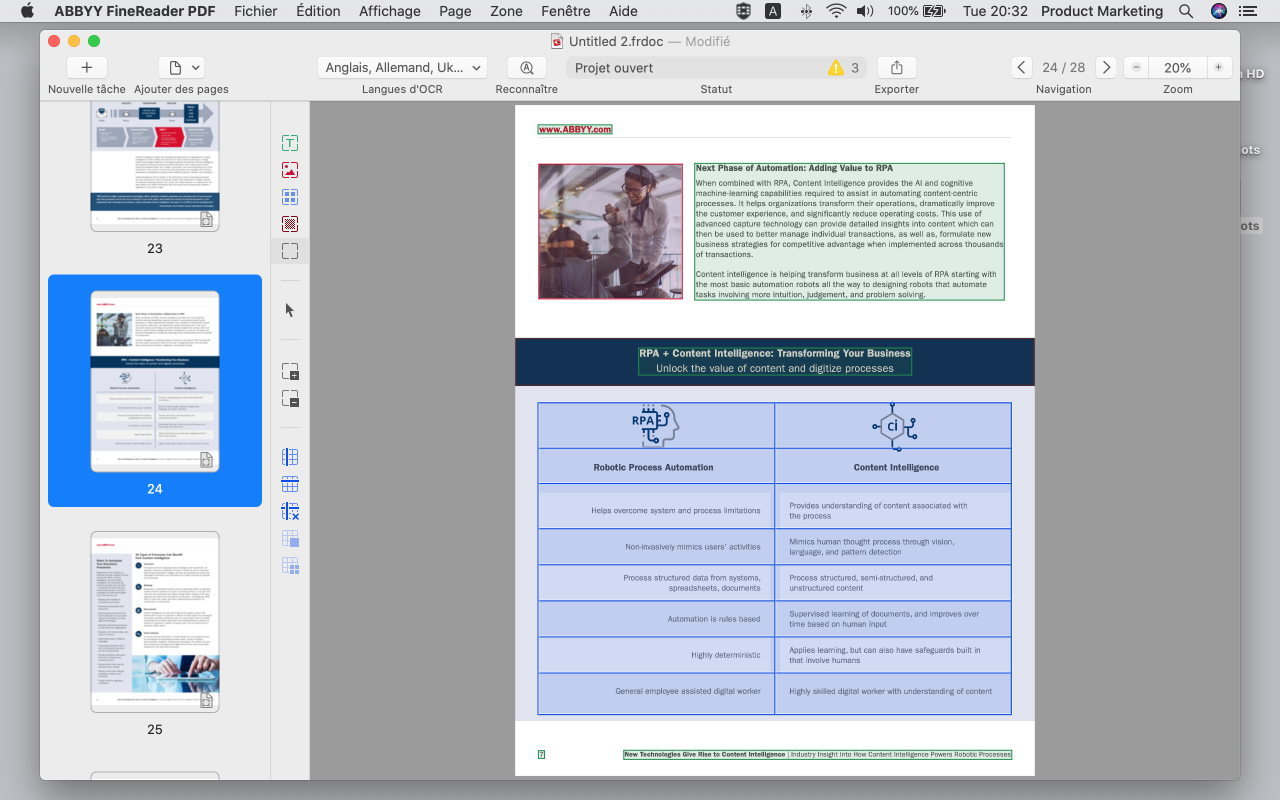Open the Page menu
Image resolution: width=1280 pixels, height=800 pixels.
tap(455, 11)
